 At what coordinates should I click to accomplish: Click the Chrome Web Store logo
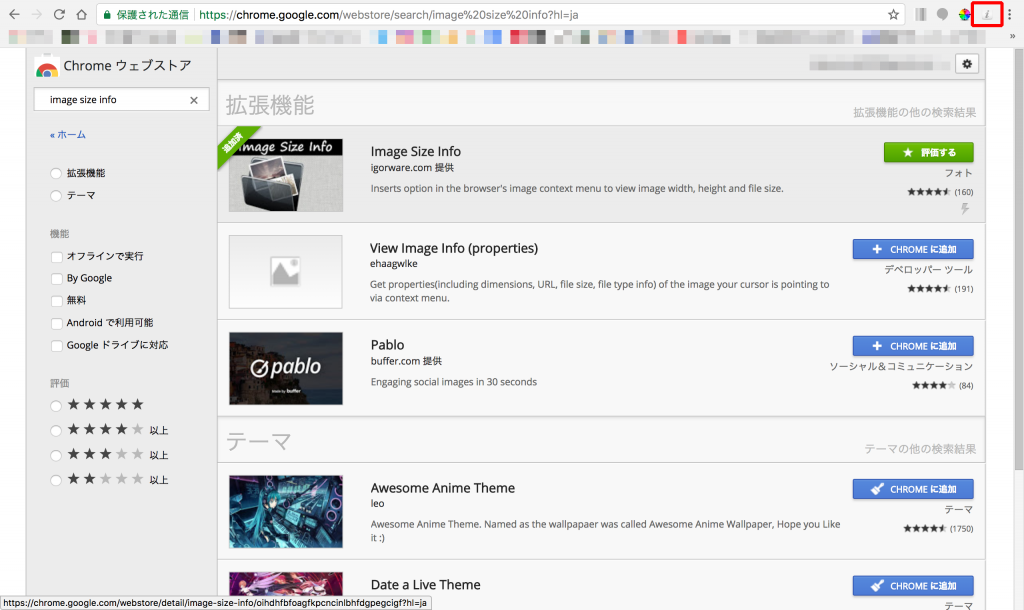click(x=46, y=67)
